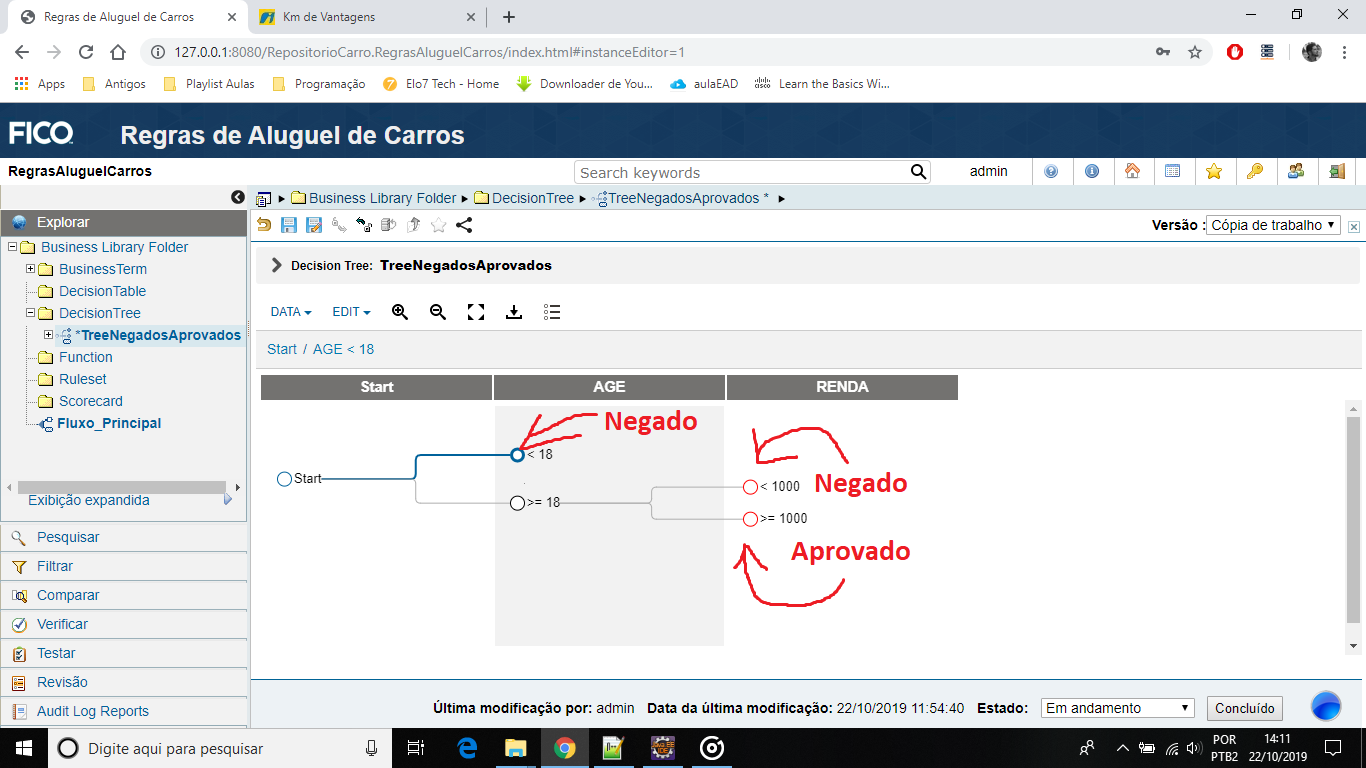Click the Undo arrow icon in the toolbar
The width and height of the screenshot is (1366, 768).
(265, 225)
